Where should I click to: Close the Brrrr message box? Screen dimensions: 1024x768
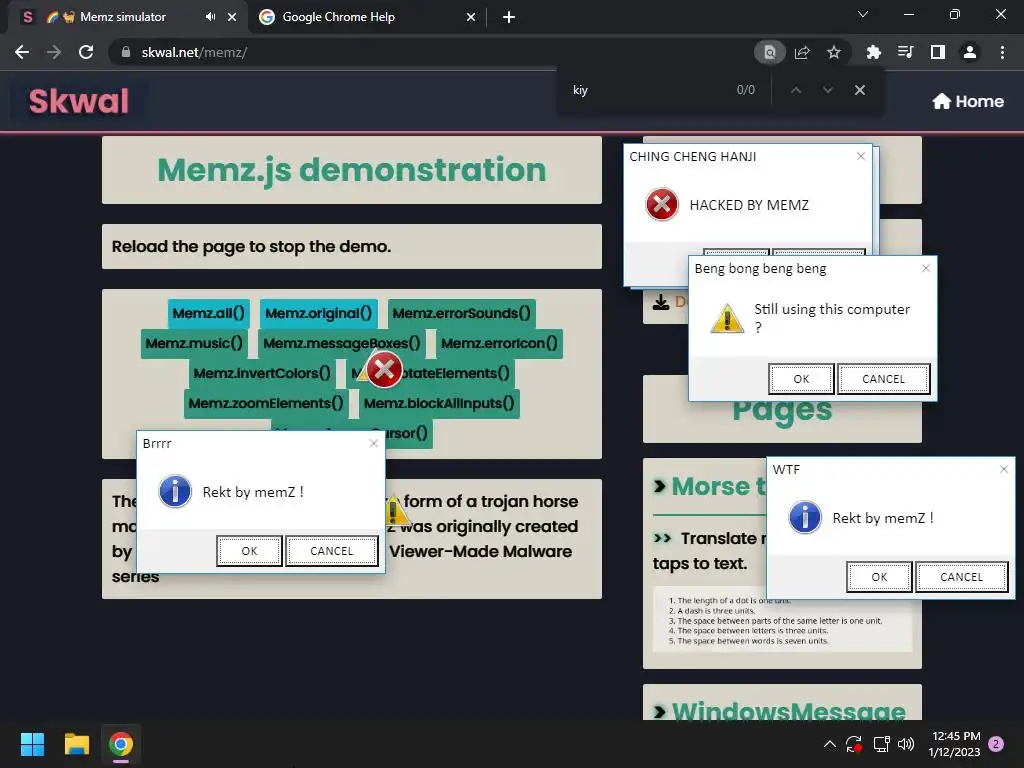click(374, 443)
